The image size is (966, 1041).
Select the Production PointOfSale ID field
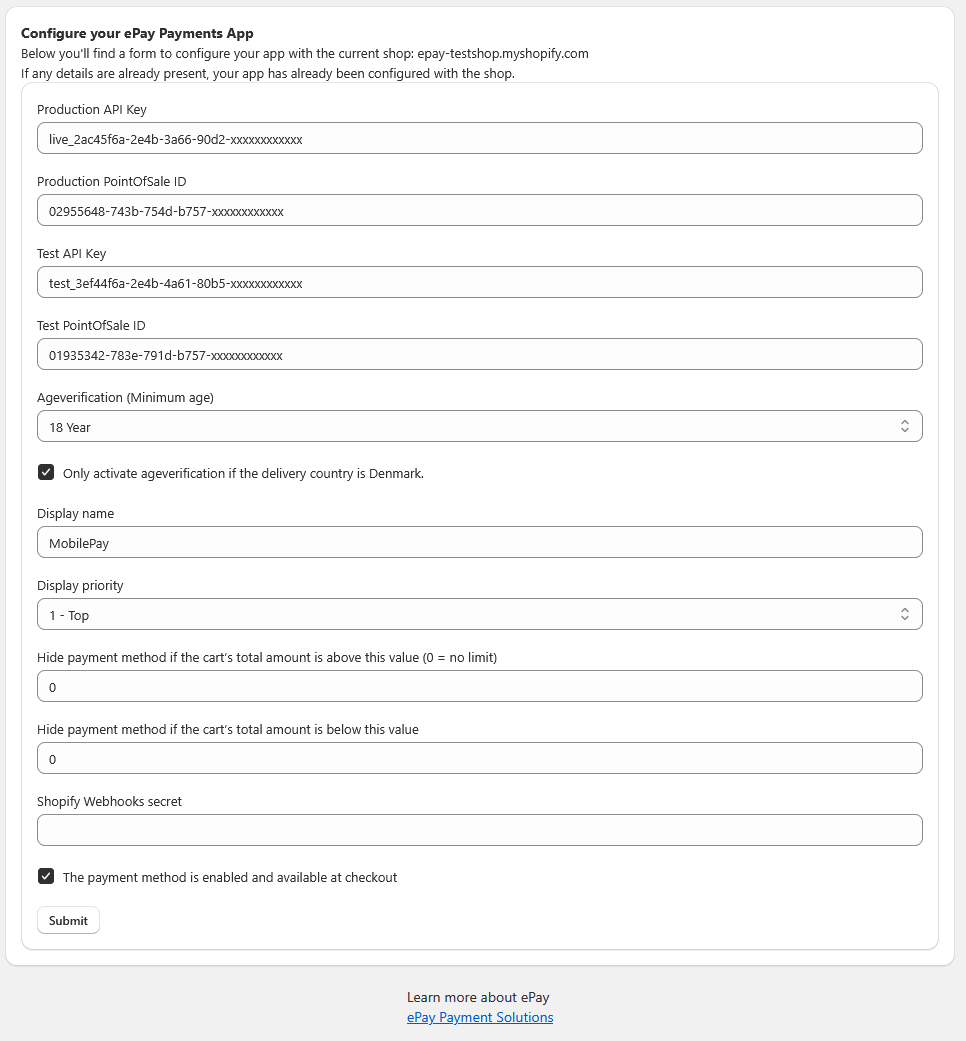click(480, 210)
